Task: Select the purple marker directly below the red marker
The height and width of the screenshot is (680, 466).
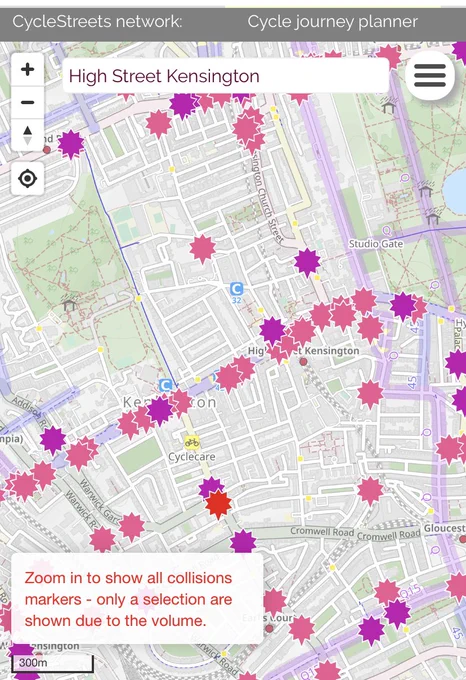Action: [242, 543]
